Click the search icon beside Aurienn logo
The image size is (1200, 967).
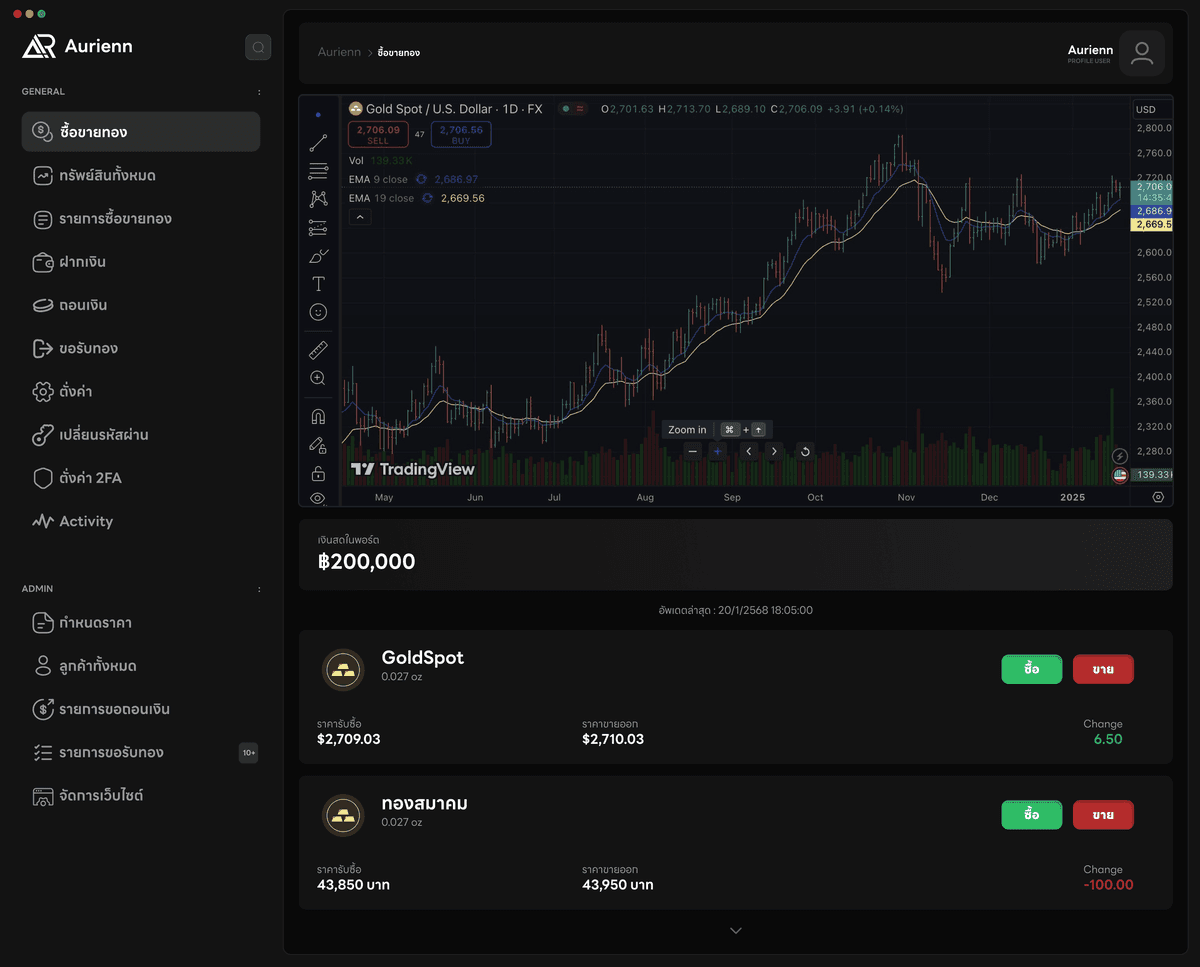click(258, 47)
